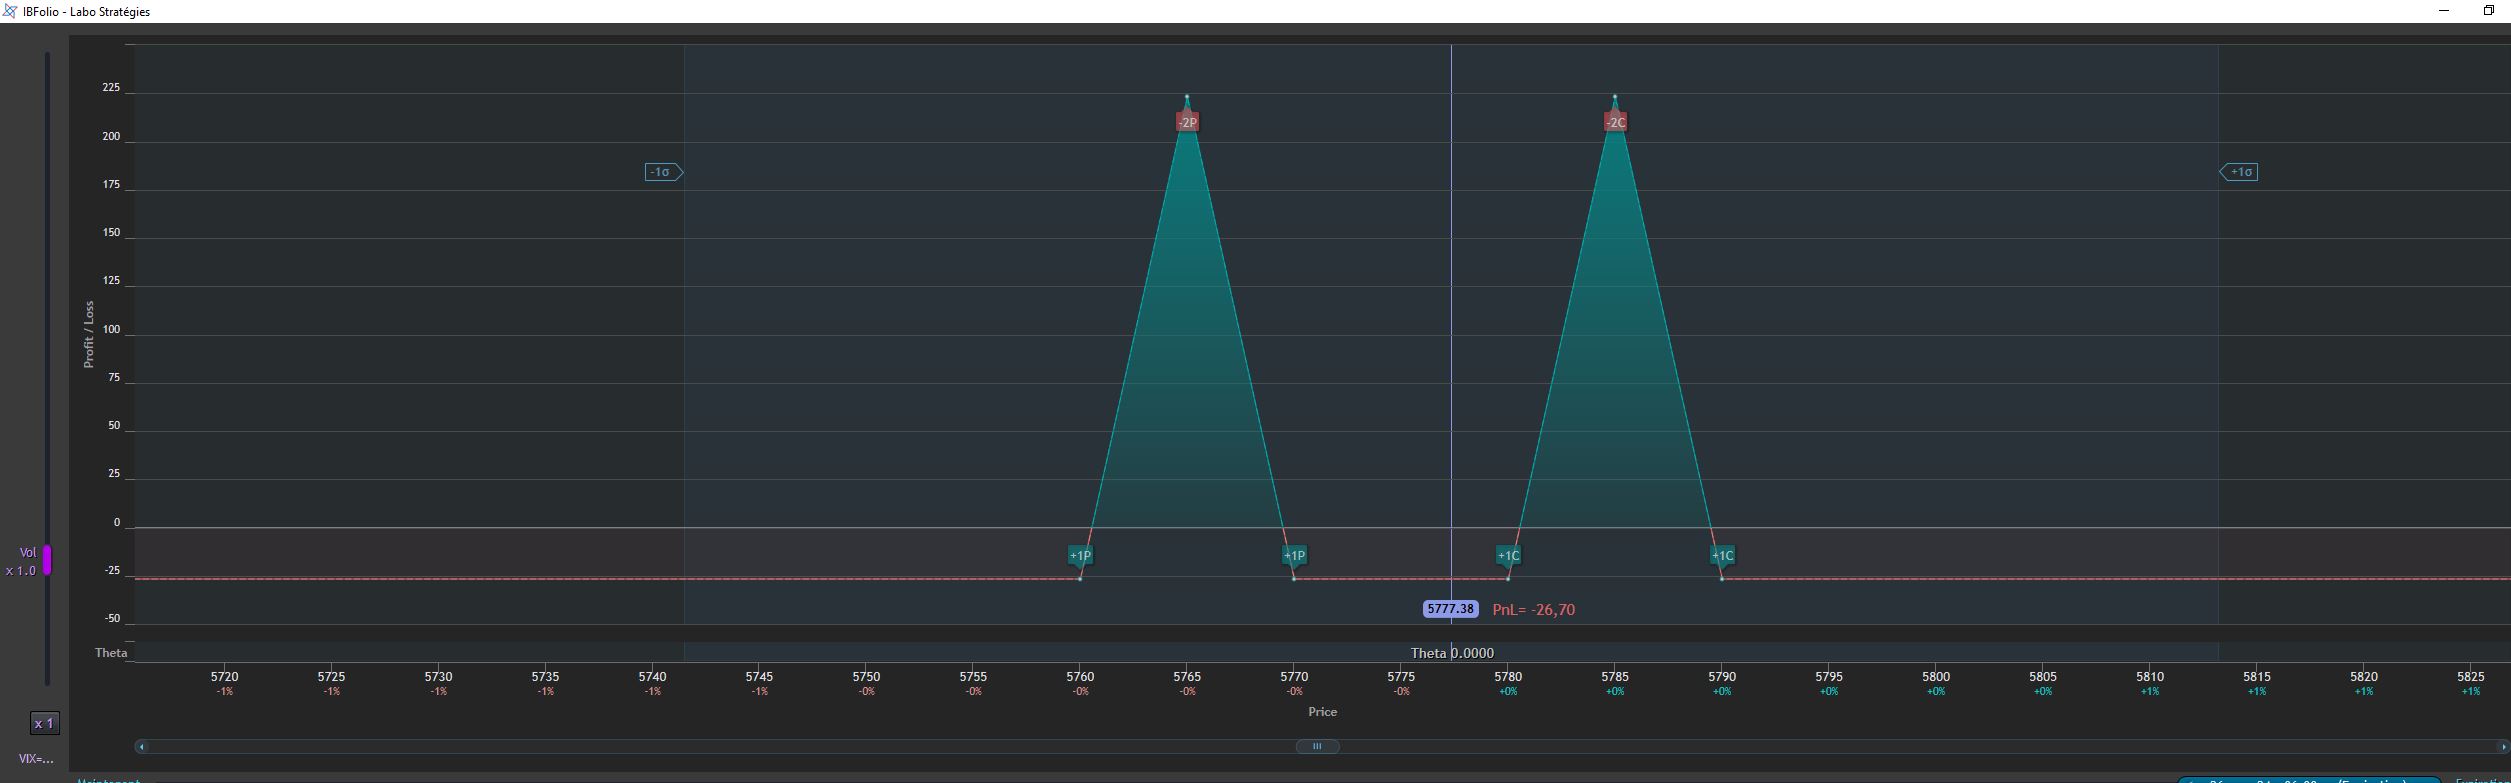Select the +1C marker at 5780
The height and width of the screenshot is (783, 2511).
[x=1508, y=555]
